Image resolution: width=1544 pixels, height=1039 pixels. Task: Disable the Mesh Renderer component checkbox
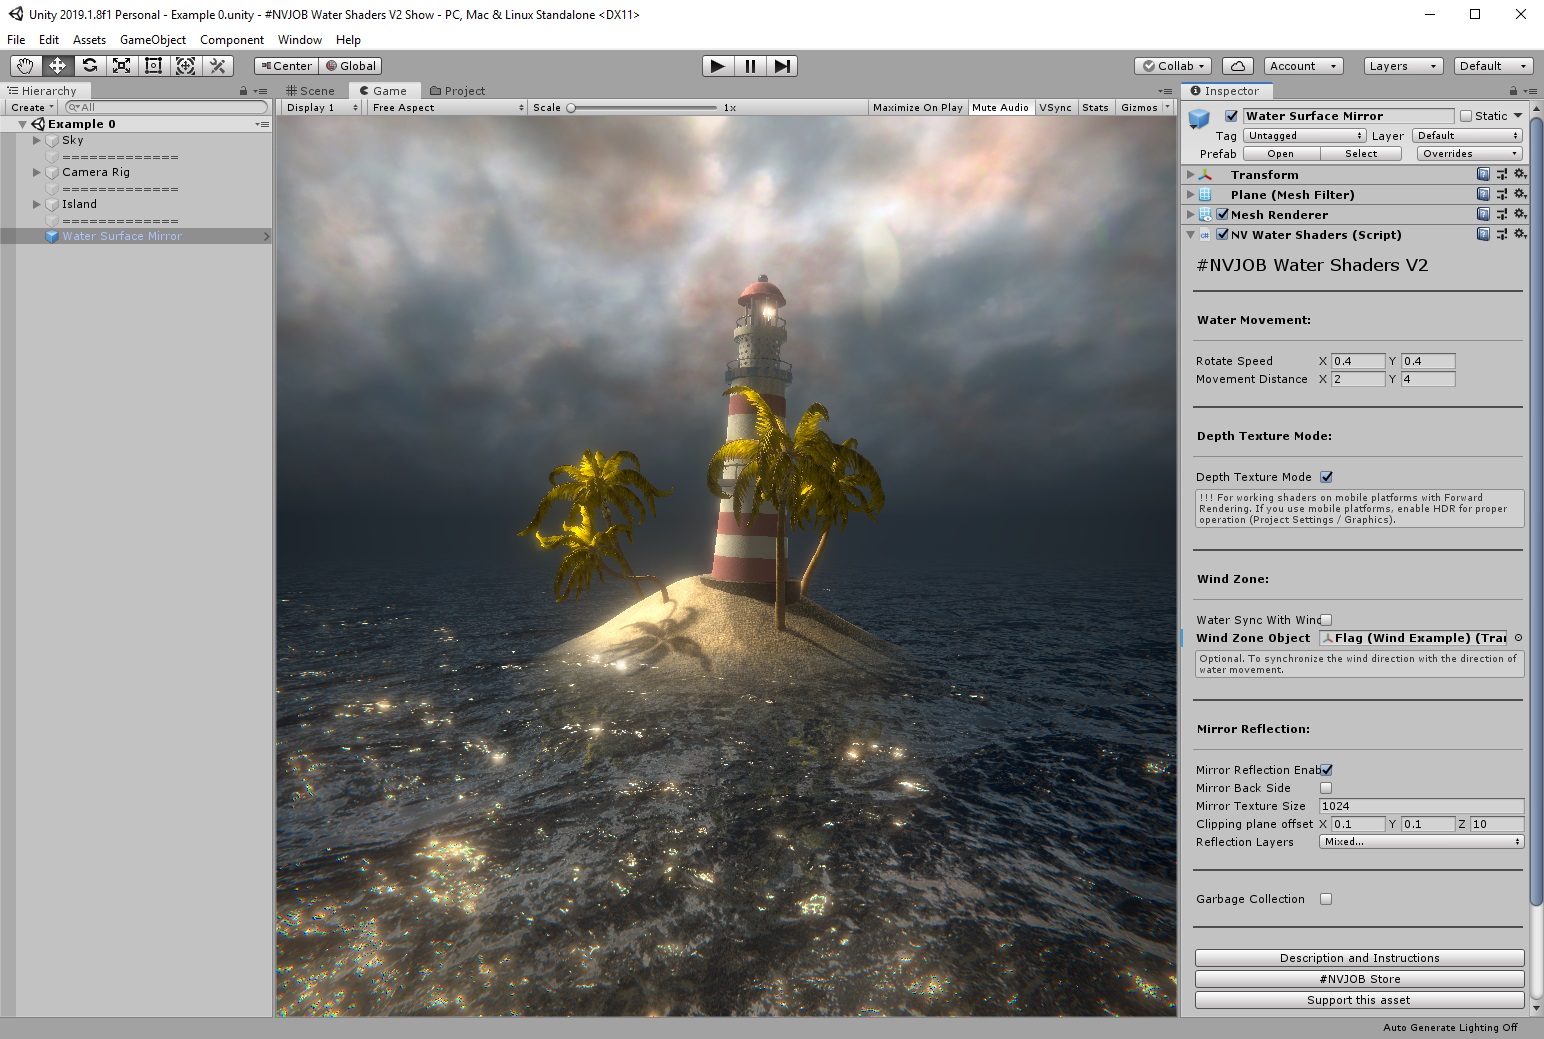[x=1222, y=214]
